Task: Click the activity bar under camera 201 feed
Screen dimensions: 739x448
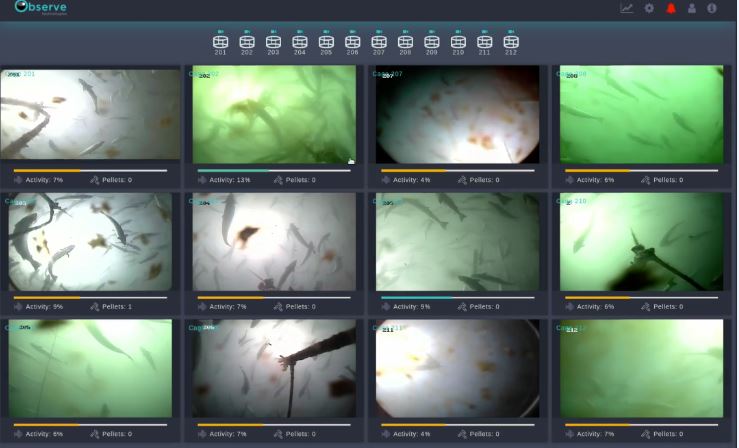Action: pyautogui.click(x=90, y=171)
